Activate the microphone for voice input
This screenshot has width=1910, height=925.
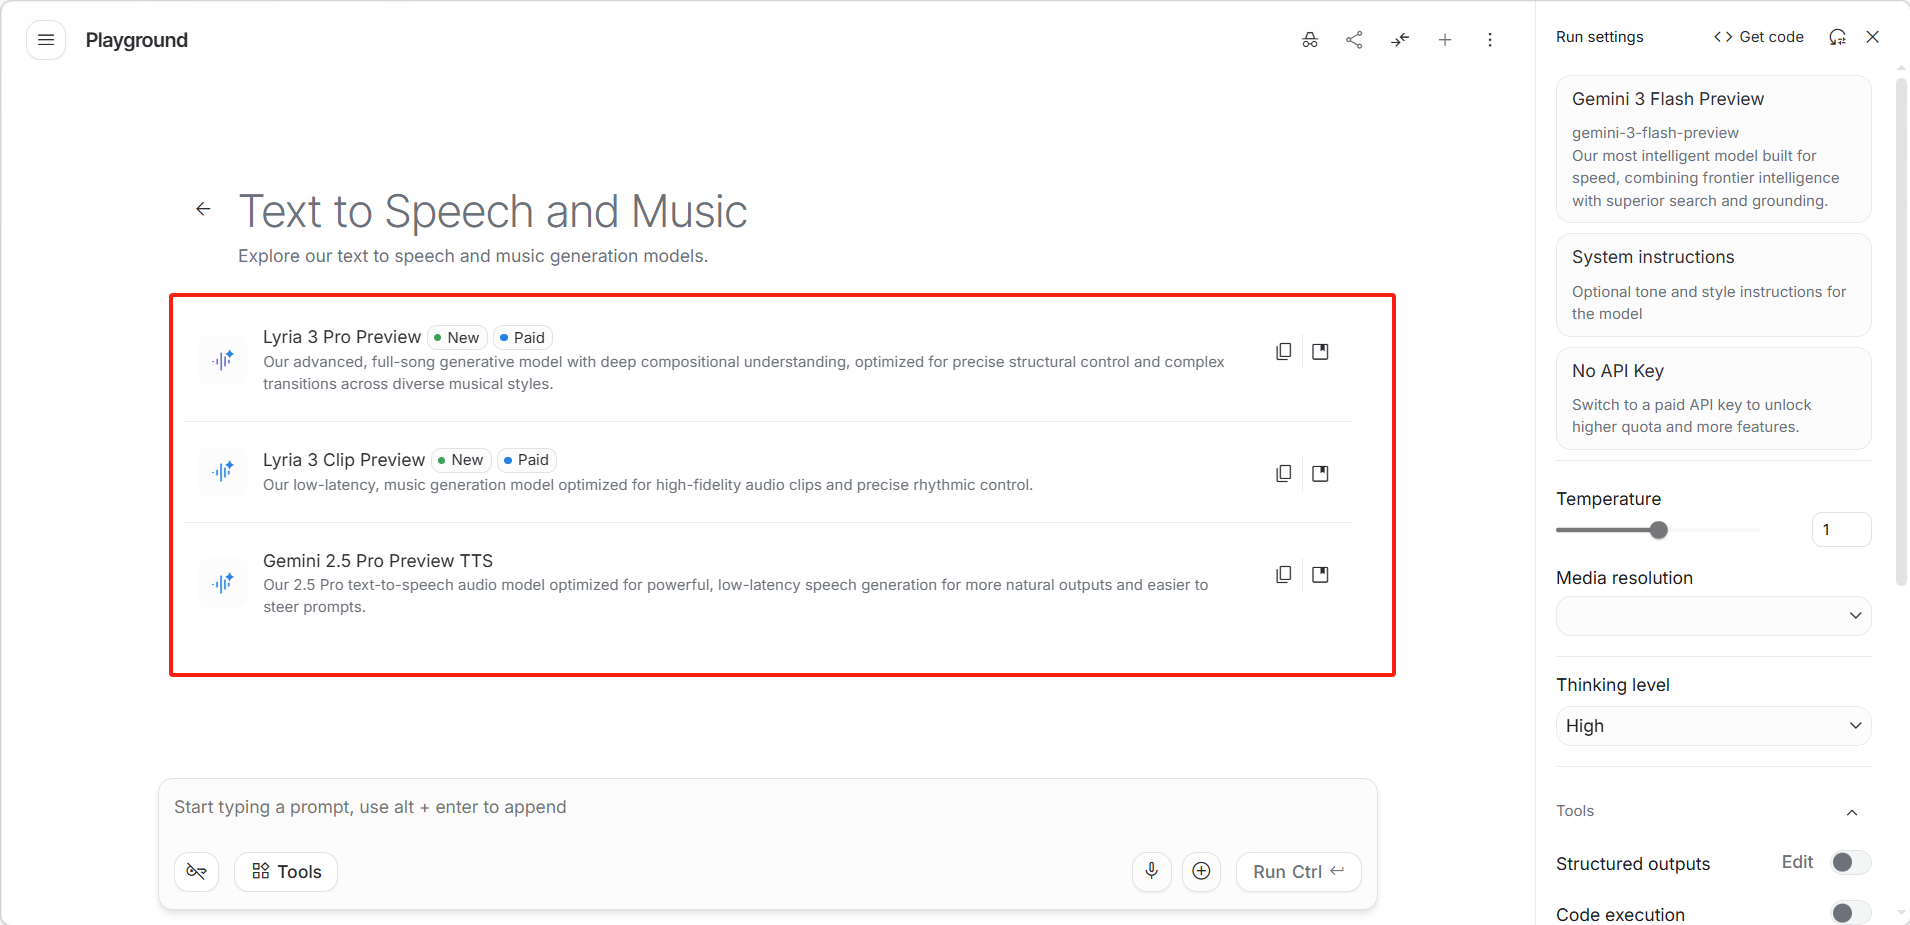pos(1152,872)
